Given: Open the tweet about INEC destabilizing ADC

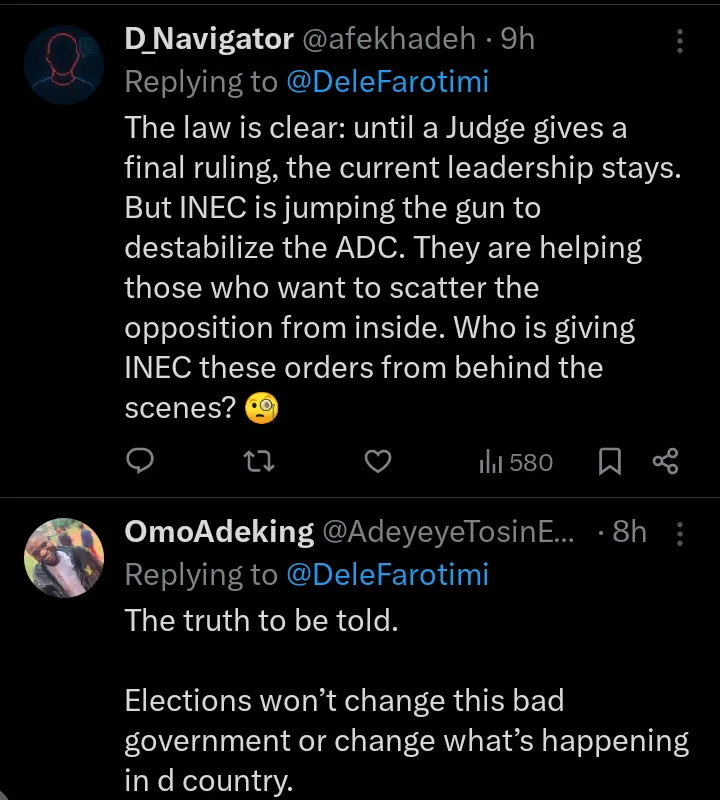Looking at the screenshot, I should click(x=400, y=268).
